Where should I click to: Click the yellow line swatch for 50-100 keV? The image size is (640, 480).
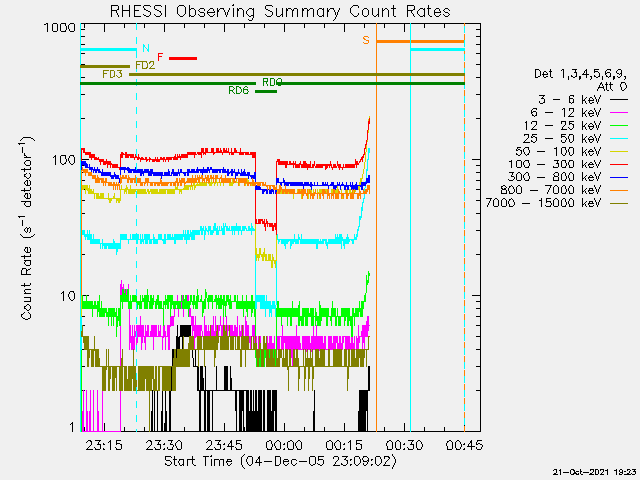click(619, 151)
